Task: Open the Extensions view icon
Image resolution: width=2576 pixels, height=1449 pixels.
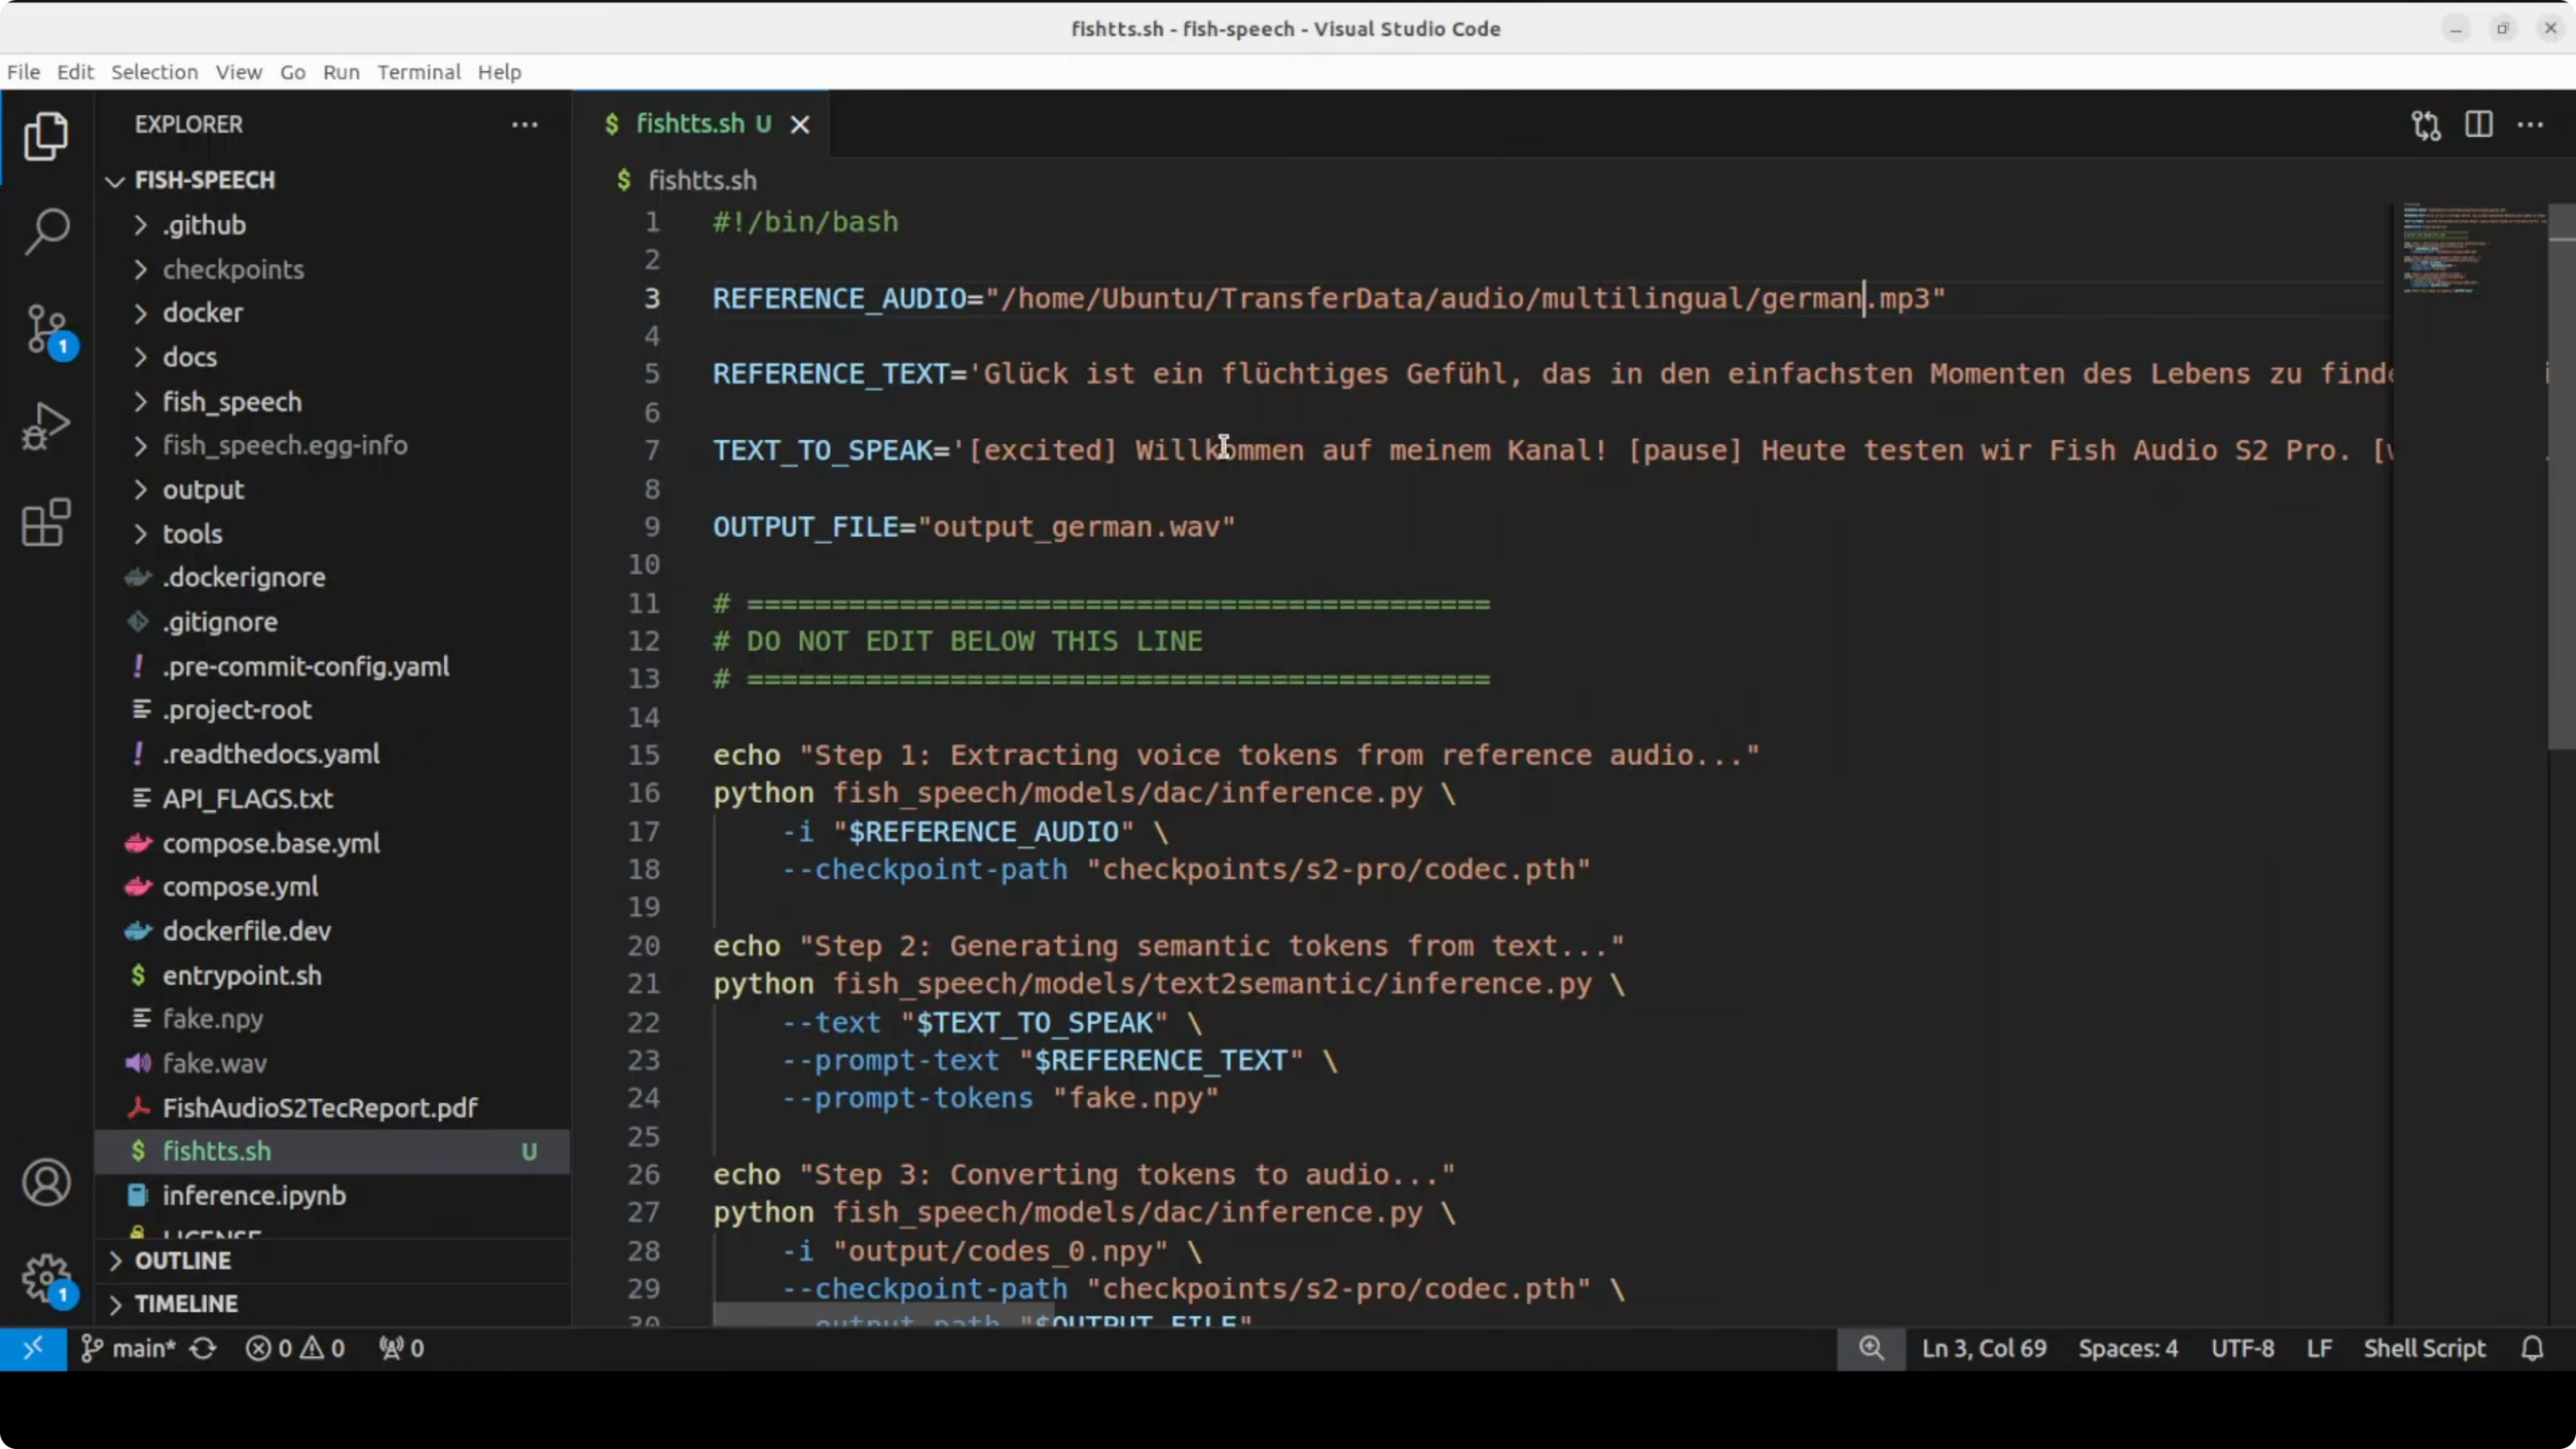Action: click(x=46, y=522)
